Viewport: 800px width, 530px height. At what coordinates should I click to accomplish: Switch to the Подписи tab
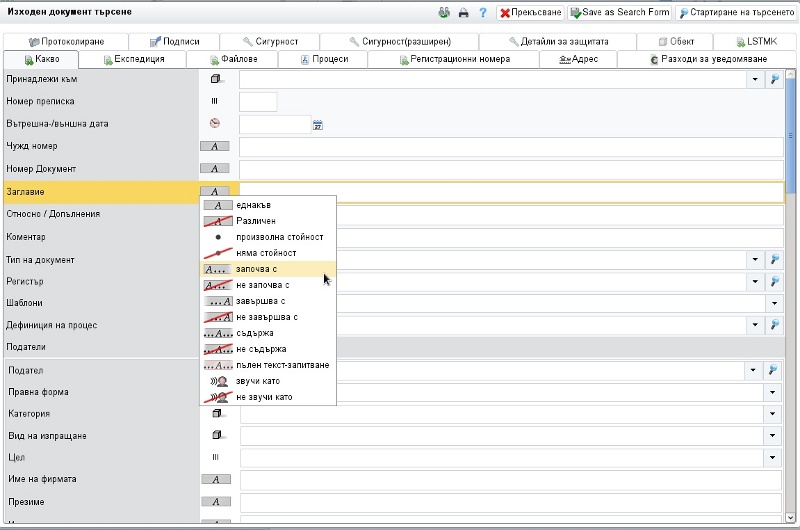174,41
